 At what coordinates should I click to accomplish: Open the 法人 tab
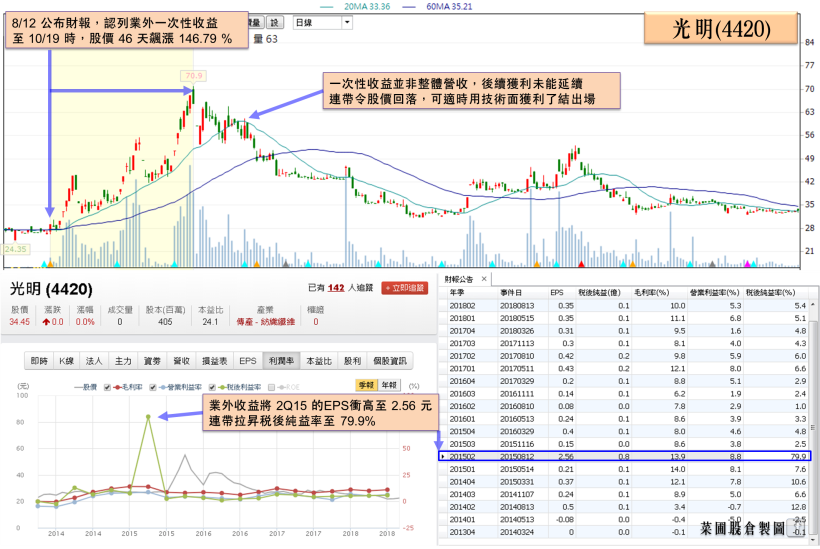[x=94, y=361]
